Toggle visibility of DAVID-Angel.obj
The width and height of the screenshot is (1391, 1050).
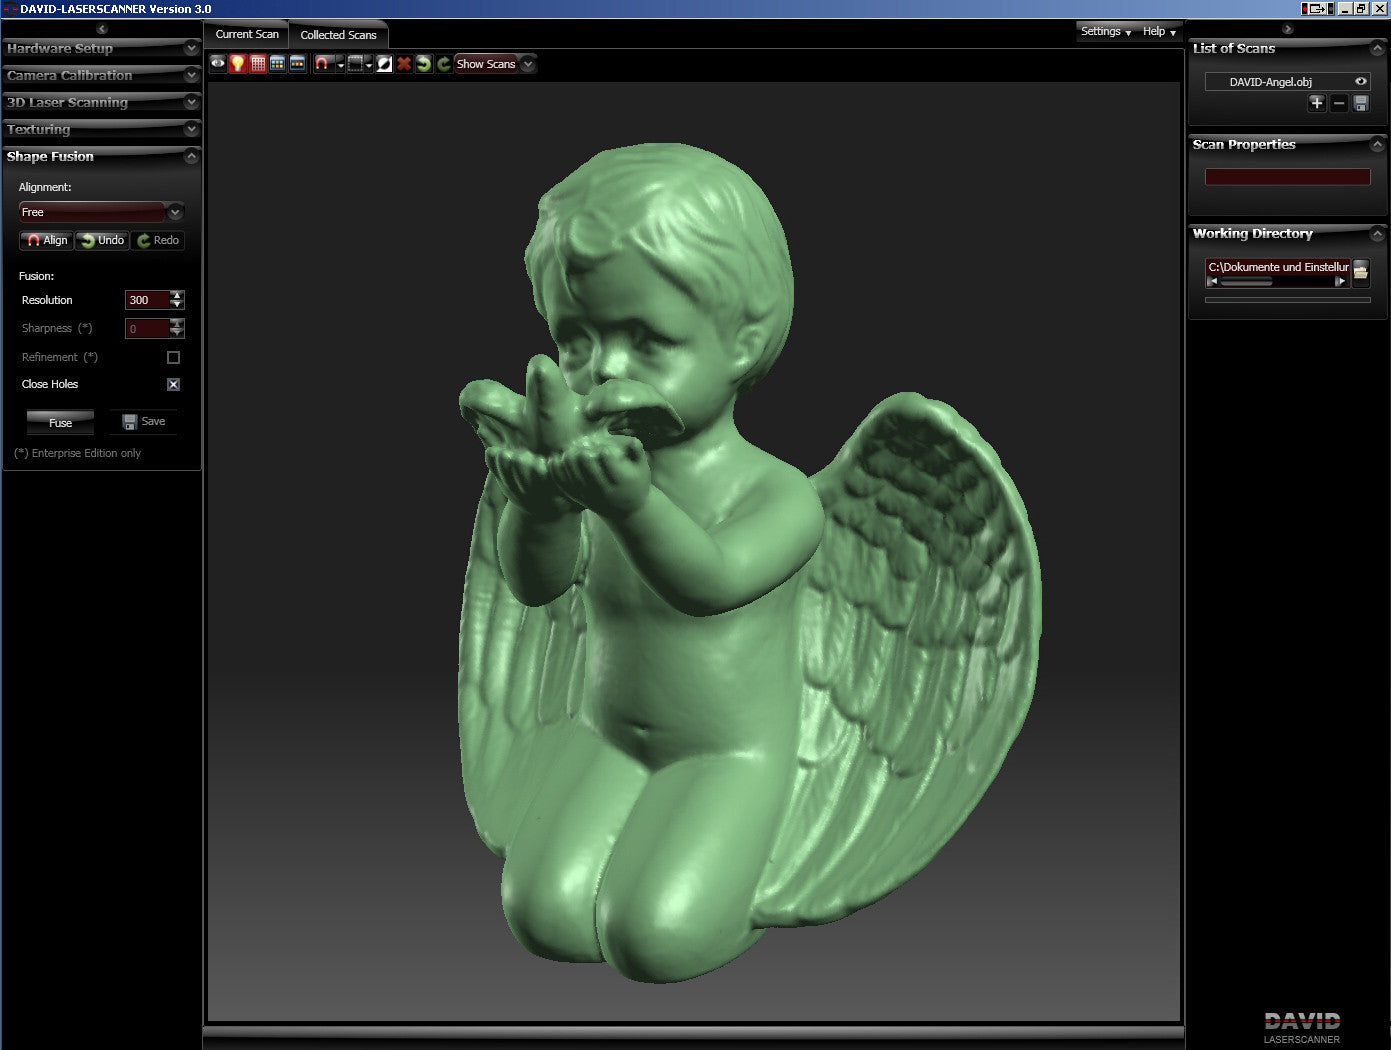1359,81
